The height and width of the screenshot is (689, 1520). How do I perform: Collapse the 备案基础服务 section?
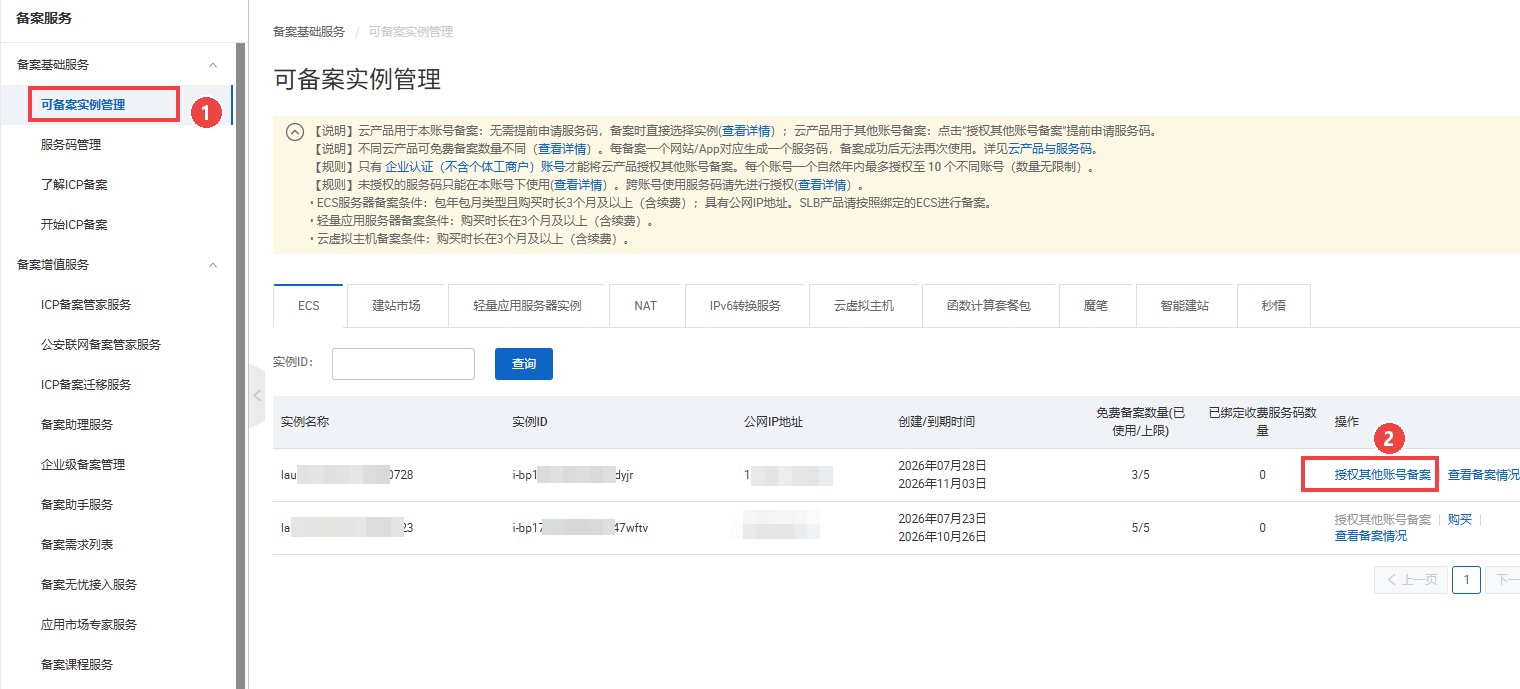pyautogui.click(x=213, y=65)
